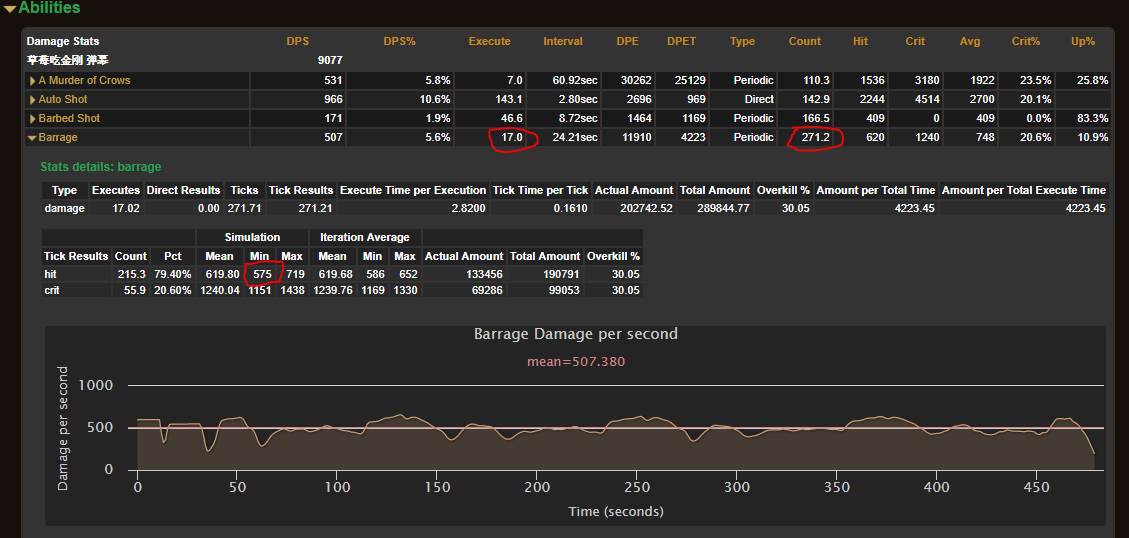Click the circled Barrage execute value 17.0
Viewport: 1129px width, 538px height.
tap(511, 138)
